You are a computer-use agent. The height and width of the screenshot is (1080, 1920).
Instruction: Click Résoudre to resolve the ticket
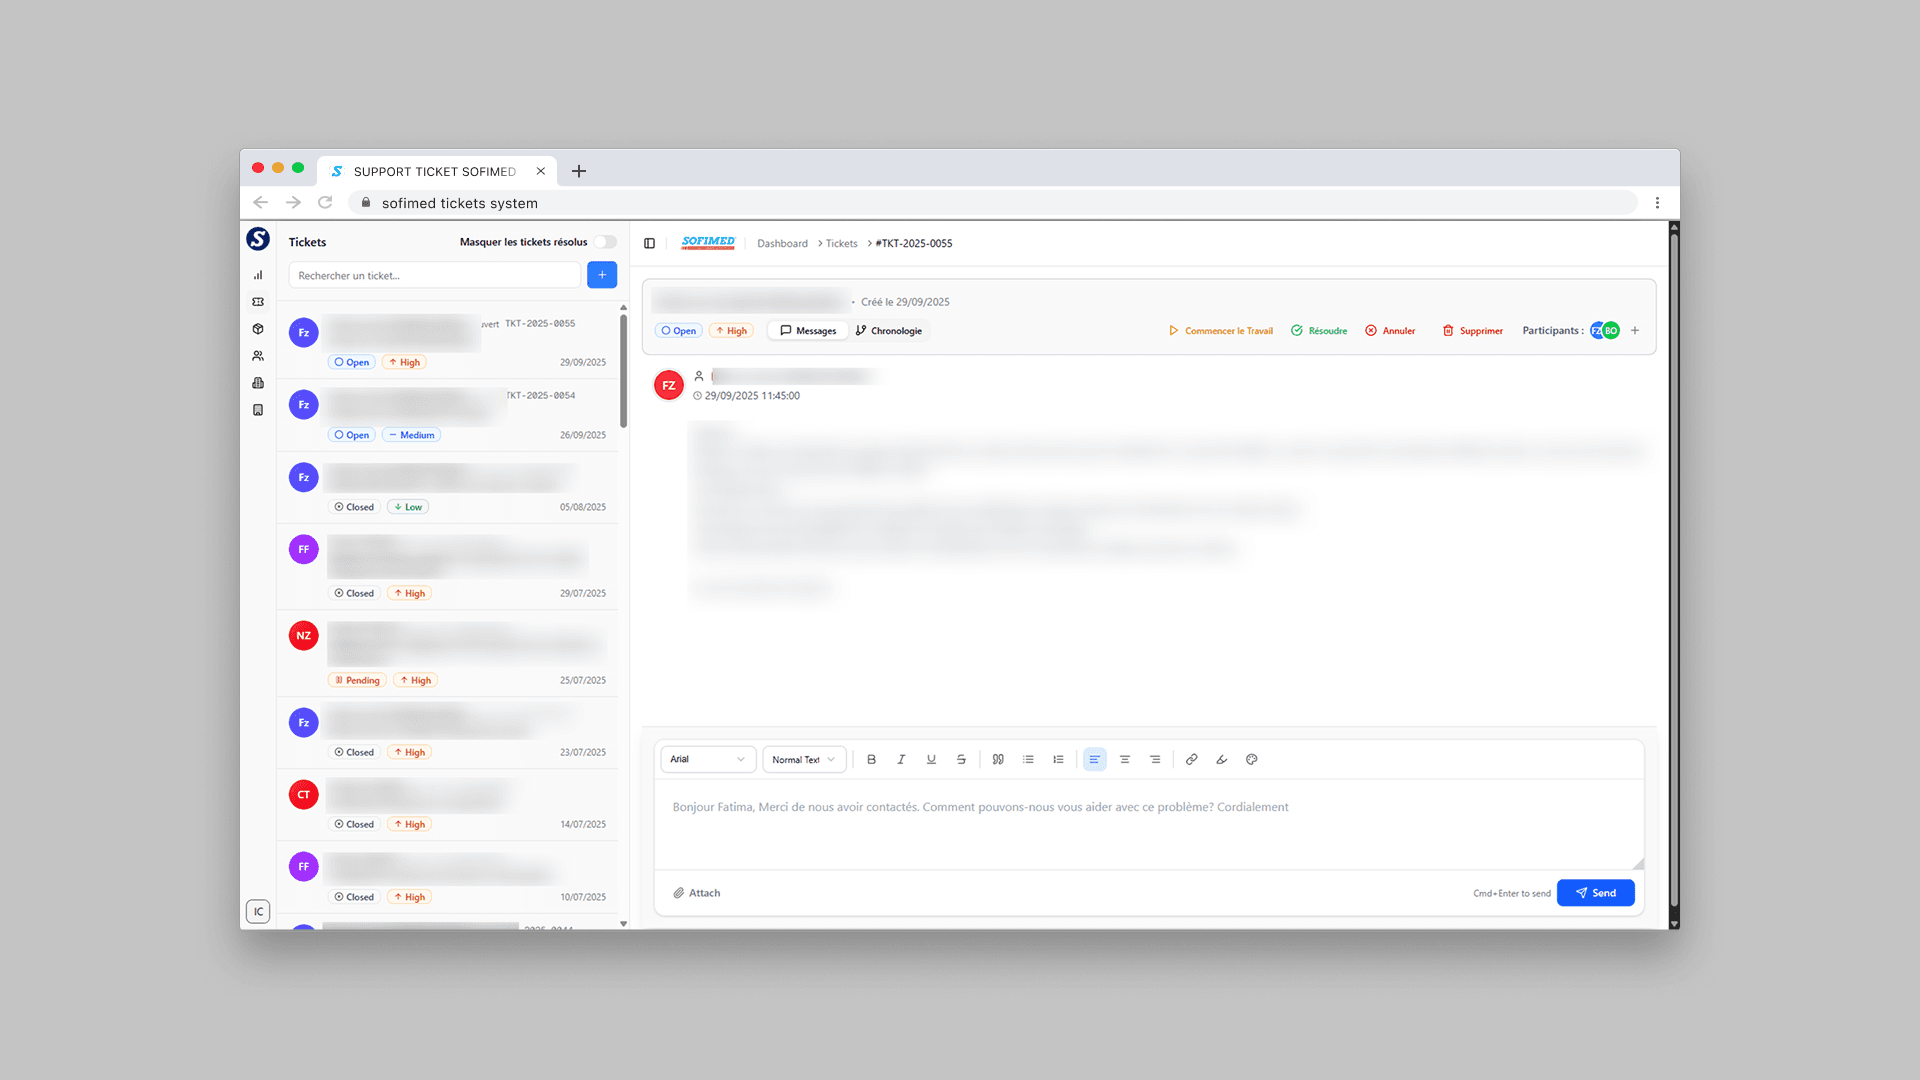point(1318,330)
